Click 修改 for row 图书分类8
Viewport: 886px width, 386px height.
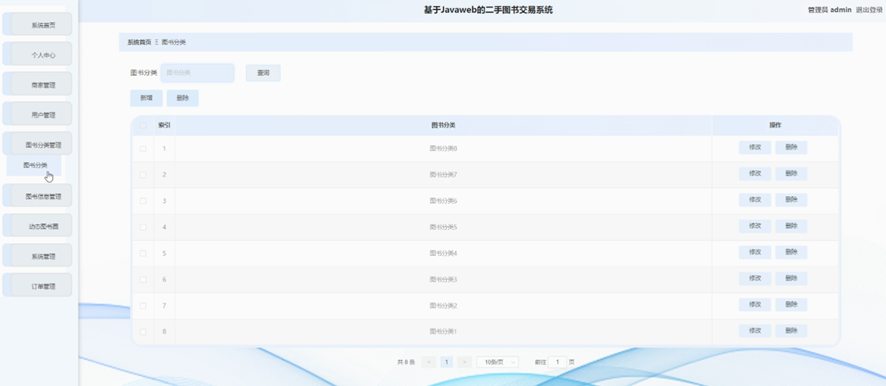pos(755,148)
